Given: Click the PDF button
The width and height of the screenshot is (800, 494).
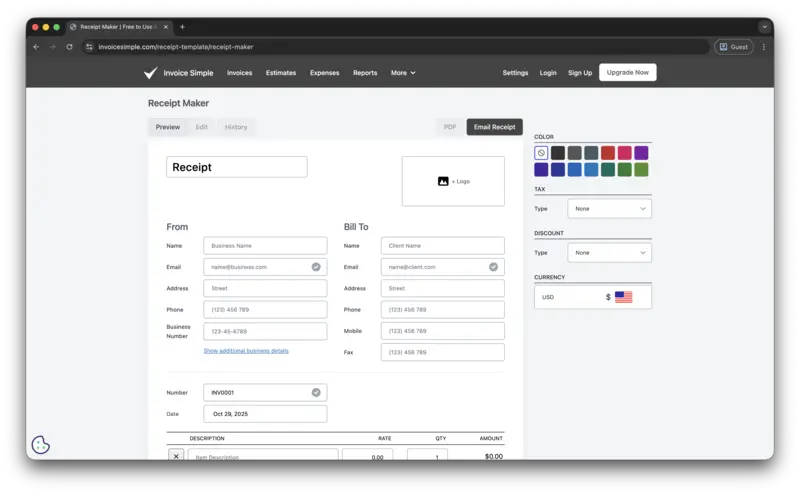Looking at the screenshot, I should (449, 127).
